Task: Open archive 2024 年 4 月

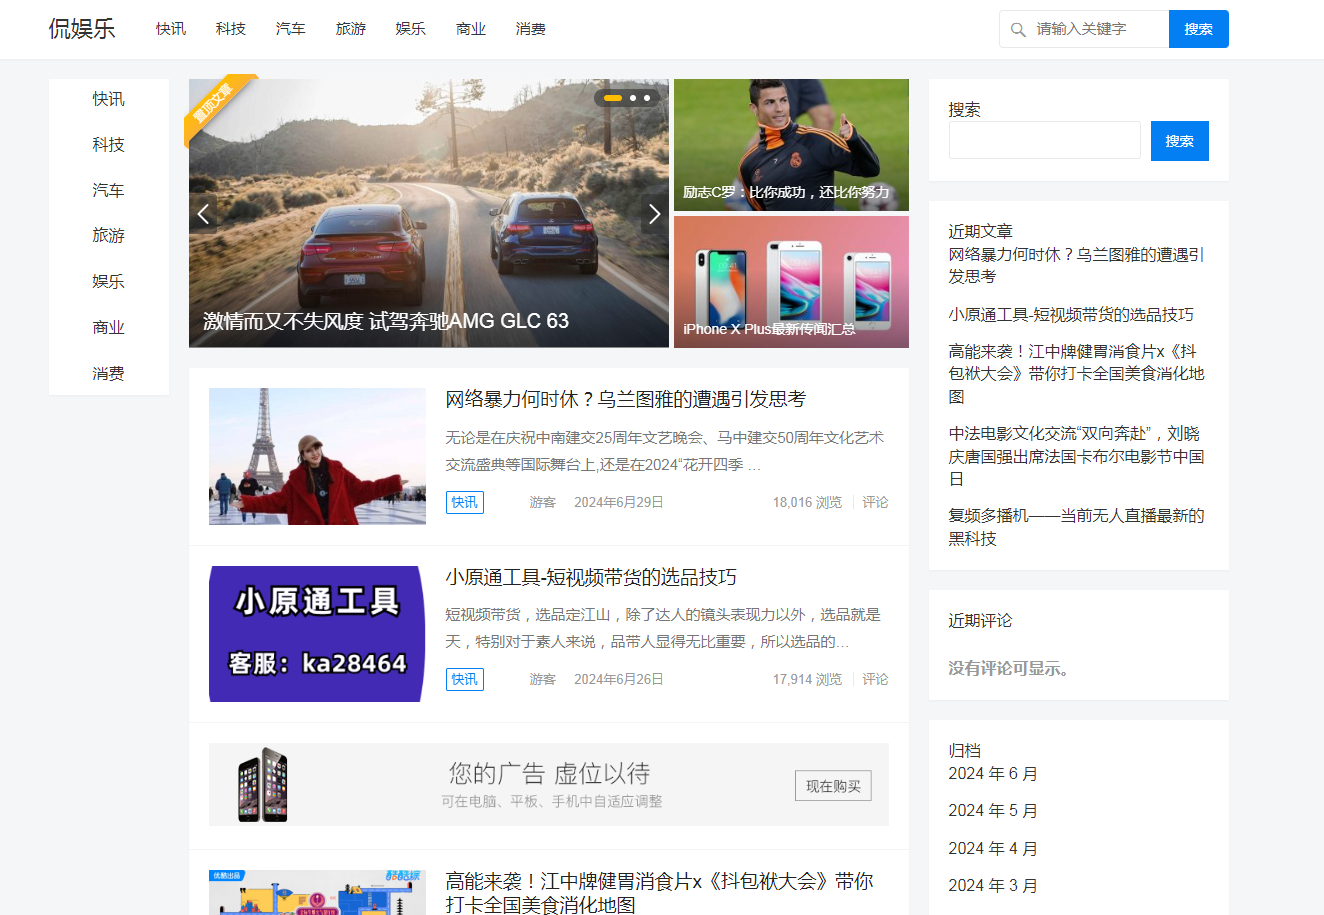Action: 993,849
